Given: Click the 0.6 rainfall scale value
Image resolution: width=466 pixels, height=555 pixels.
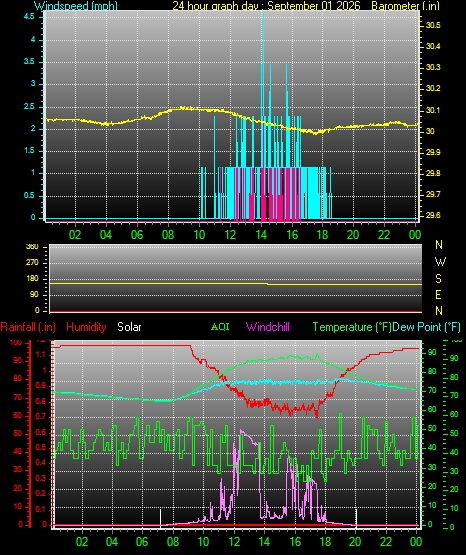Looking at the screenshot, I should (x=41, y=432).
